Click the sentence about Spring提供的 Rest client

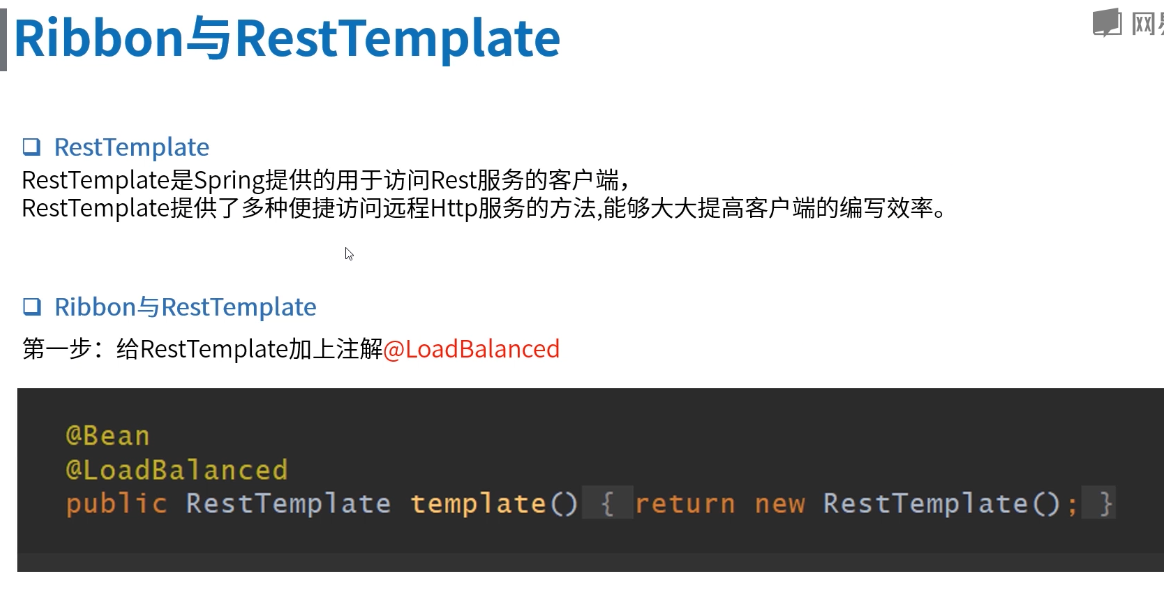pyautogui.click(x=327, y=180)
